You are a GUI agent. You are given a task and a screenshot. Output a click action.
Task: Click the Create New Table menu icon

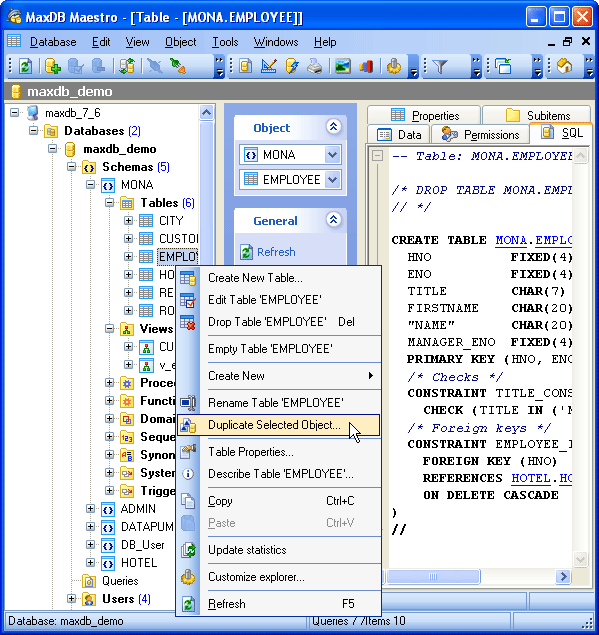[x=188, y=278]
